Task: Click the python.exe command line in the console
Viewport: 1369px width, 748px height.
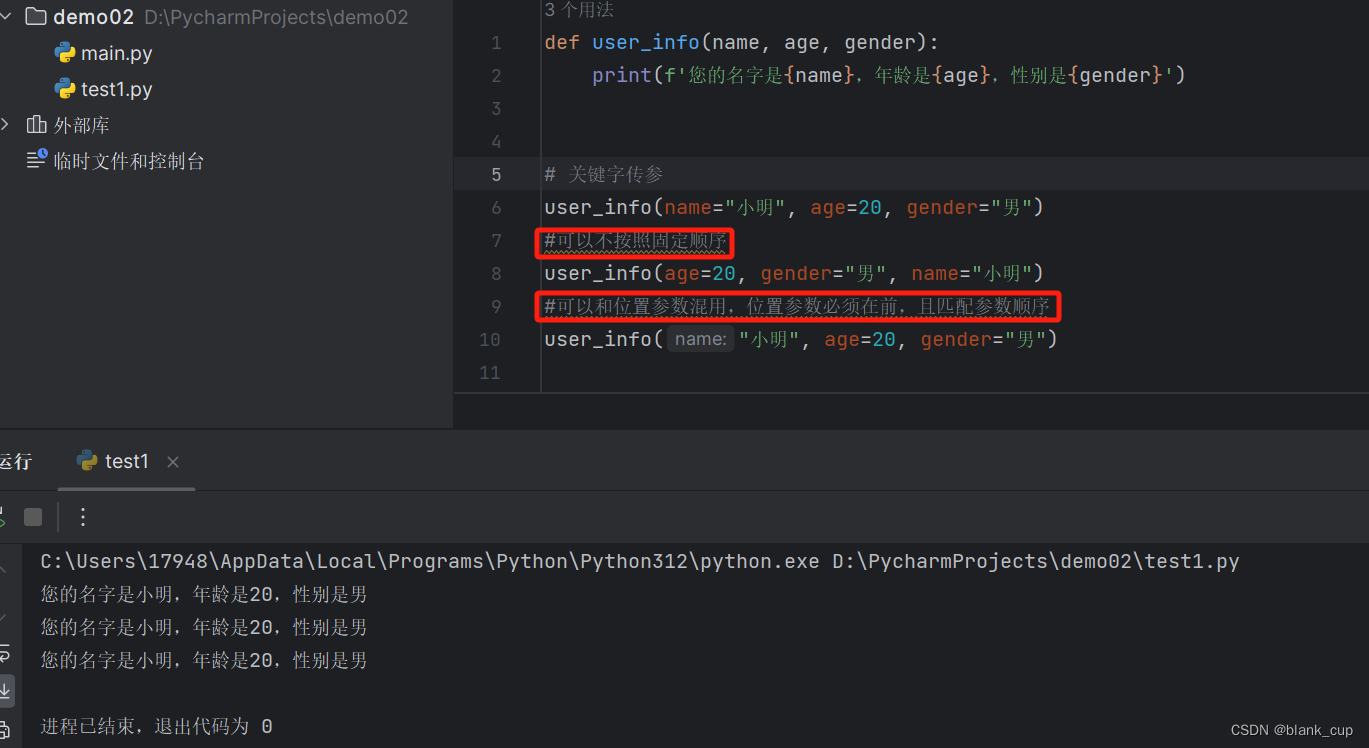Action: (x=640, y=561)
